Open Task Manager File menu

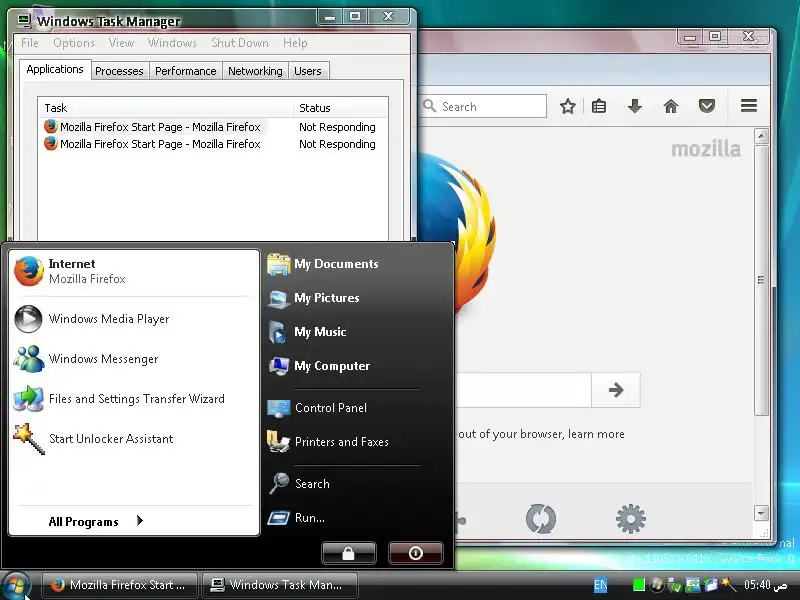(x=30, y=43)
